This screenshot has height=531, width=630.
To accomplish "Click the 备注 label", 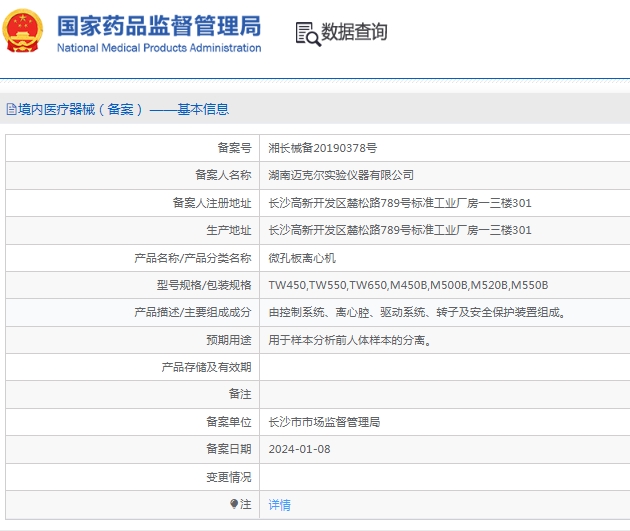I will [x=240, y=394].
